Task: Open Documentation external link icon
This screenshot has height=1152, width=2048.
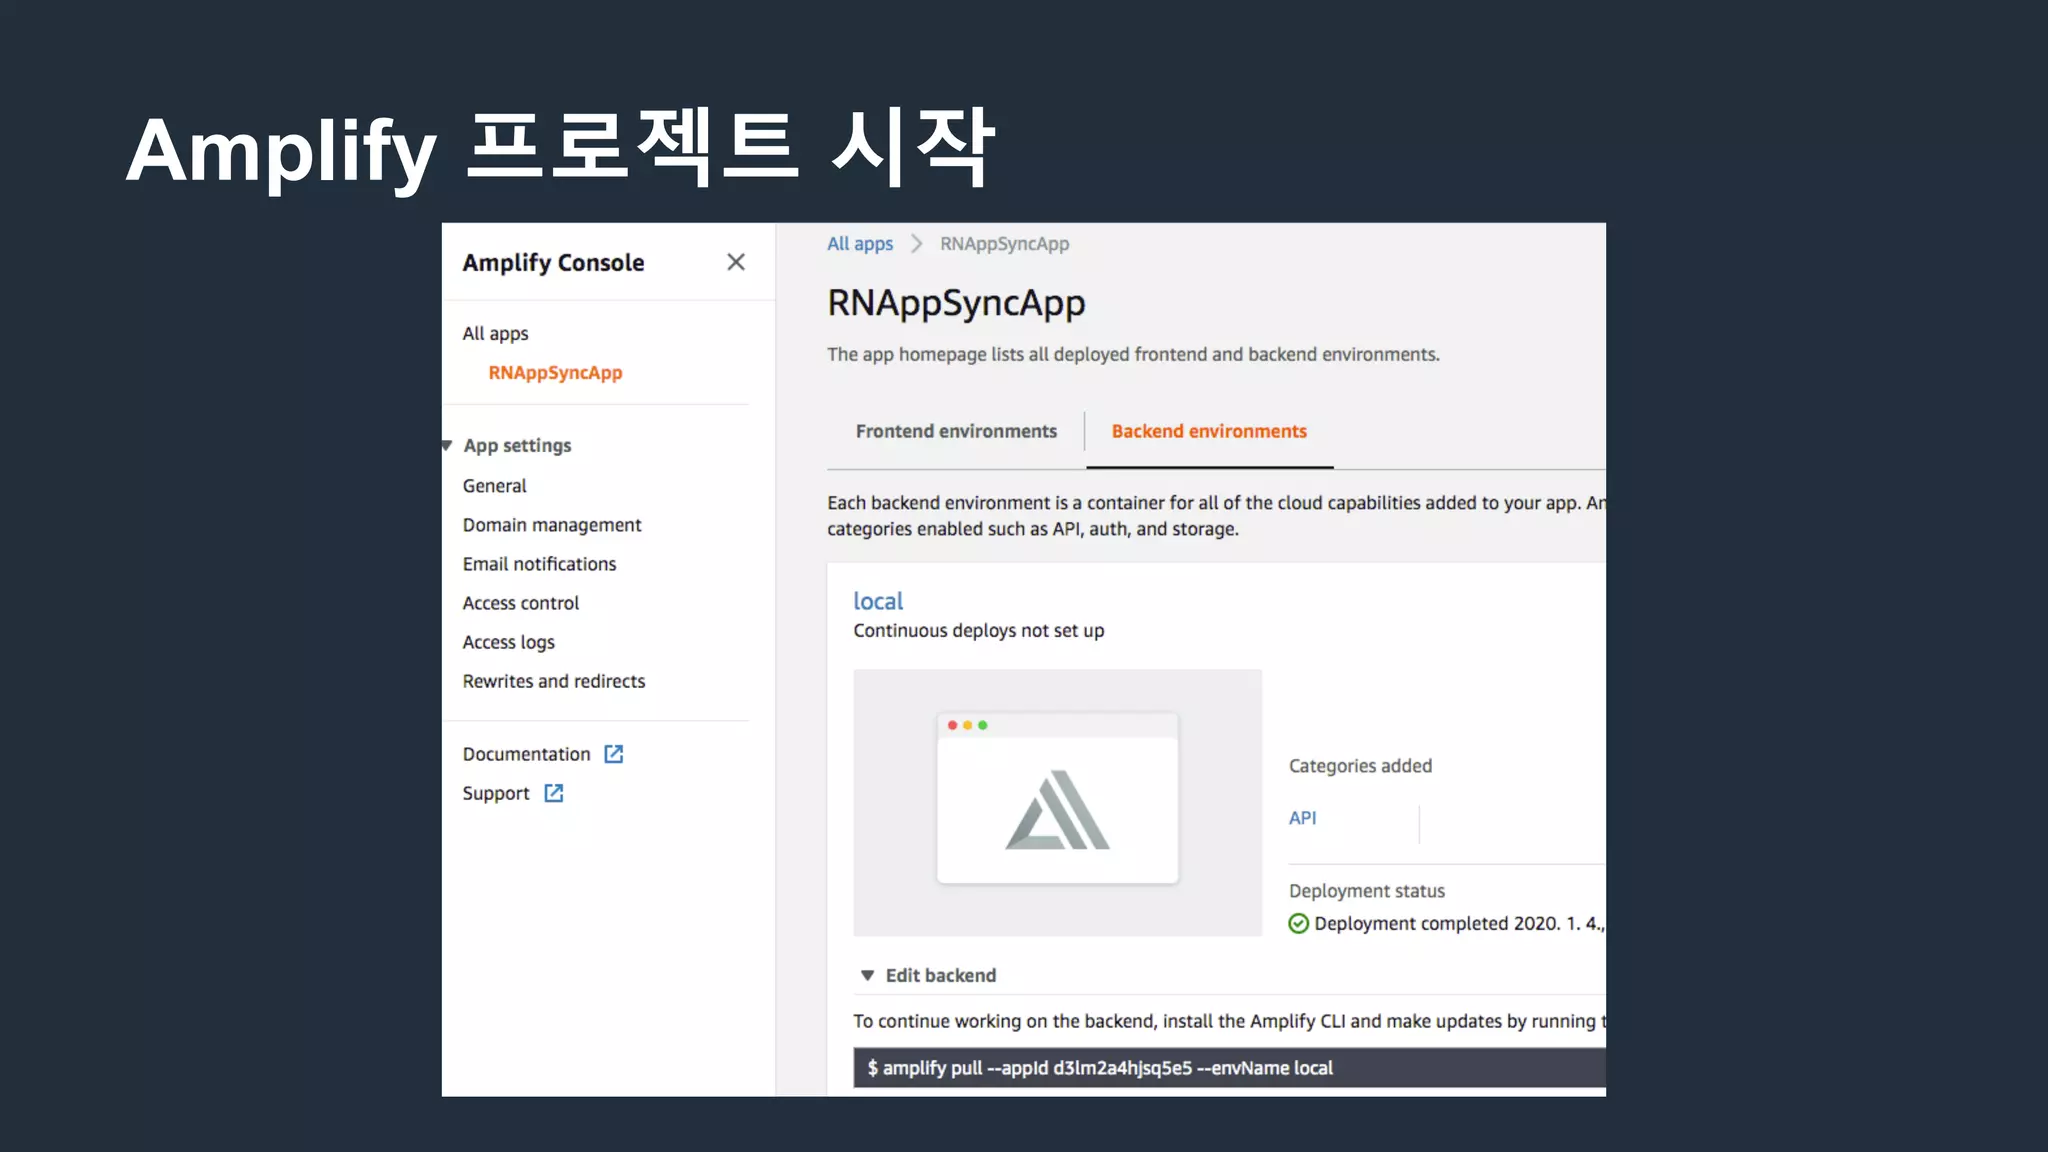Action: click(x=614, y=754)
